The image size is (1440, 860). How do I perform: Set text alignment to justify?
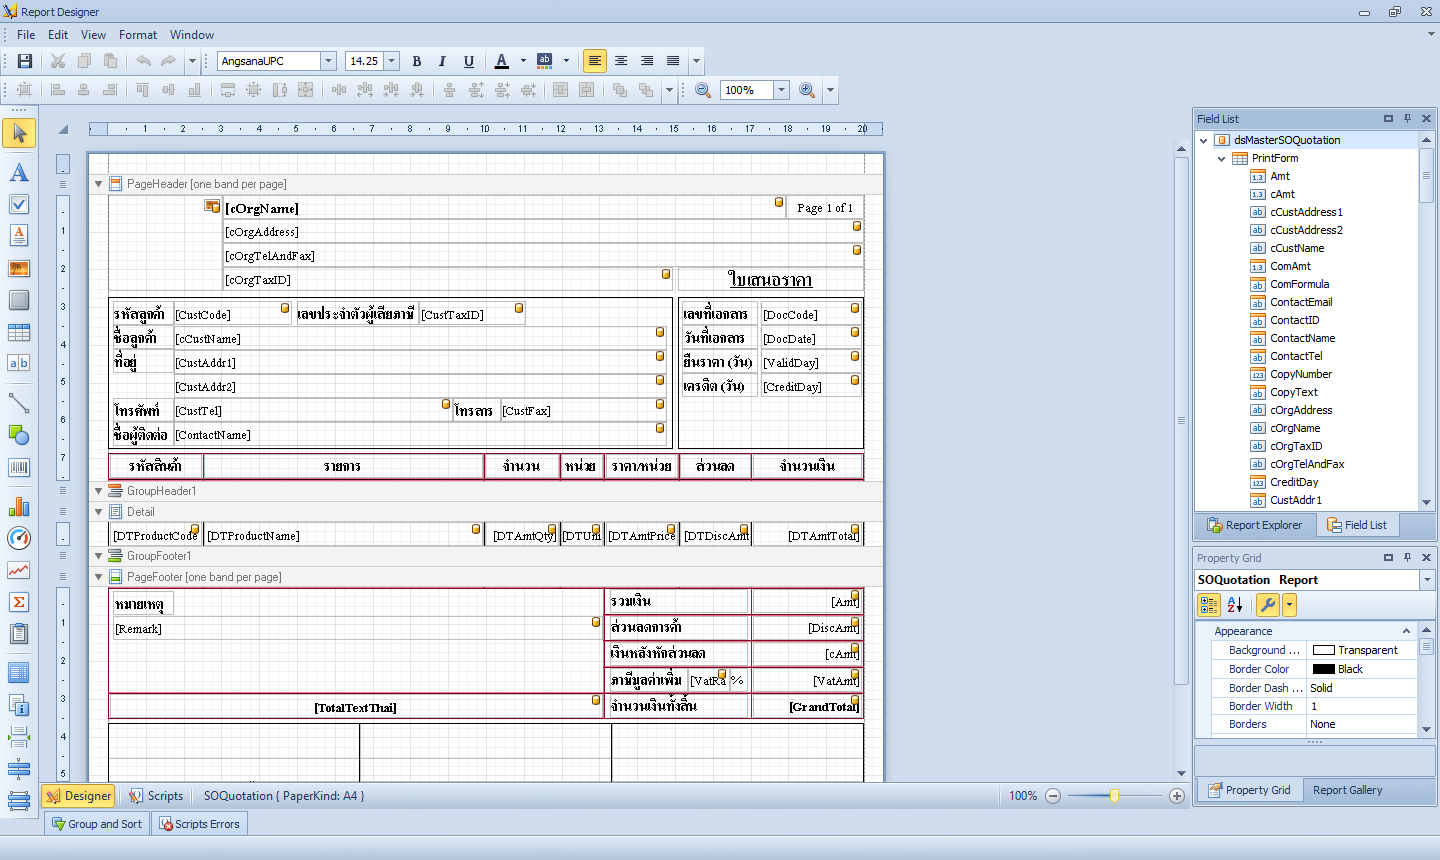pos(673,61)
